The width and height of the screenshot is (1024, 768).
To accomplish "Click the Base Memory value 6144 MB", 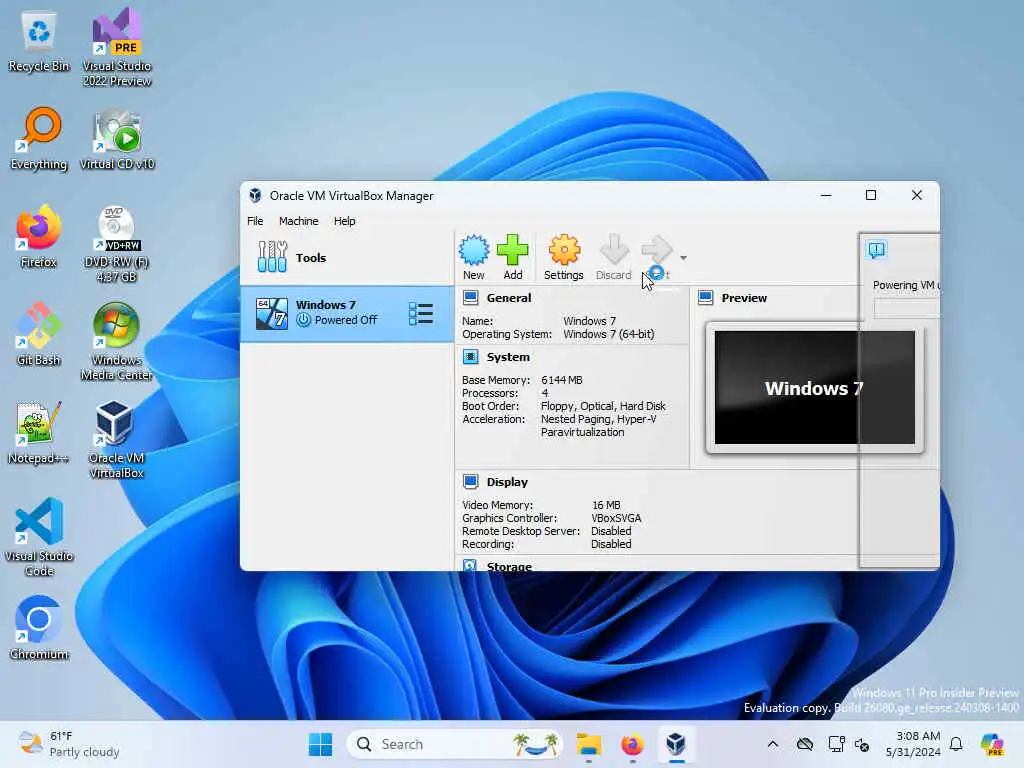I will click(562, 380).
